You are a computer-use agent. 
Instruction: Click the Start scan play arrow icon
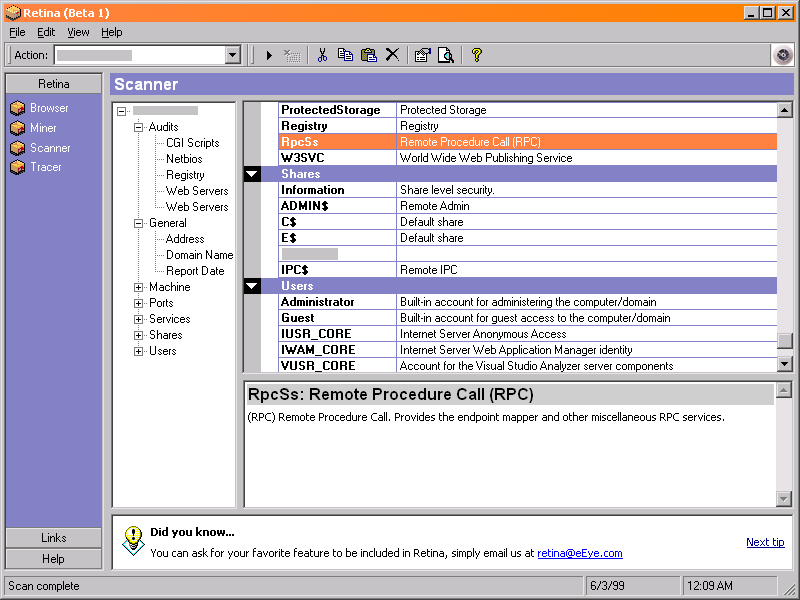point(269,55)
